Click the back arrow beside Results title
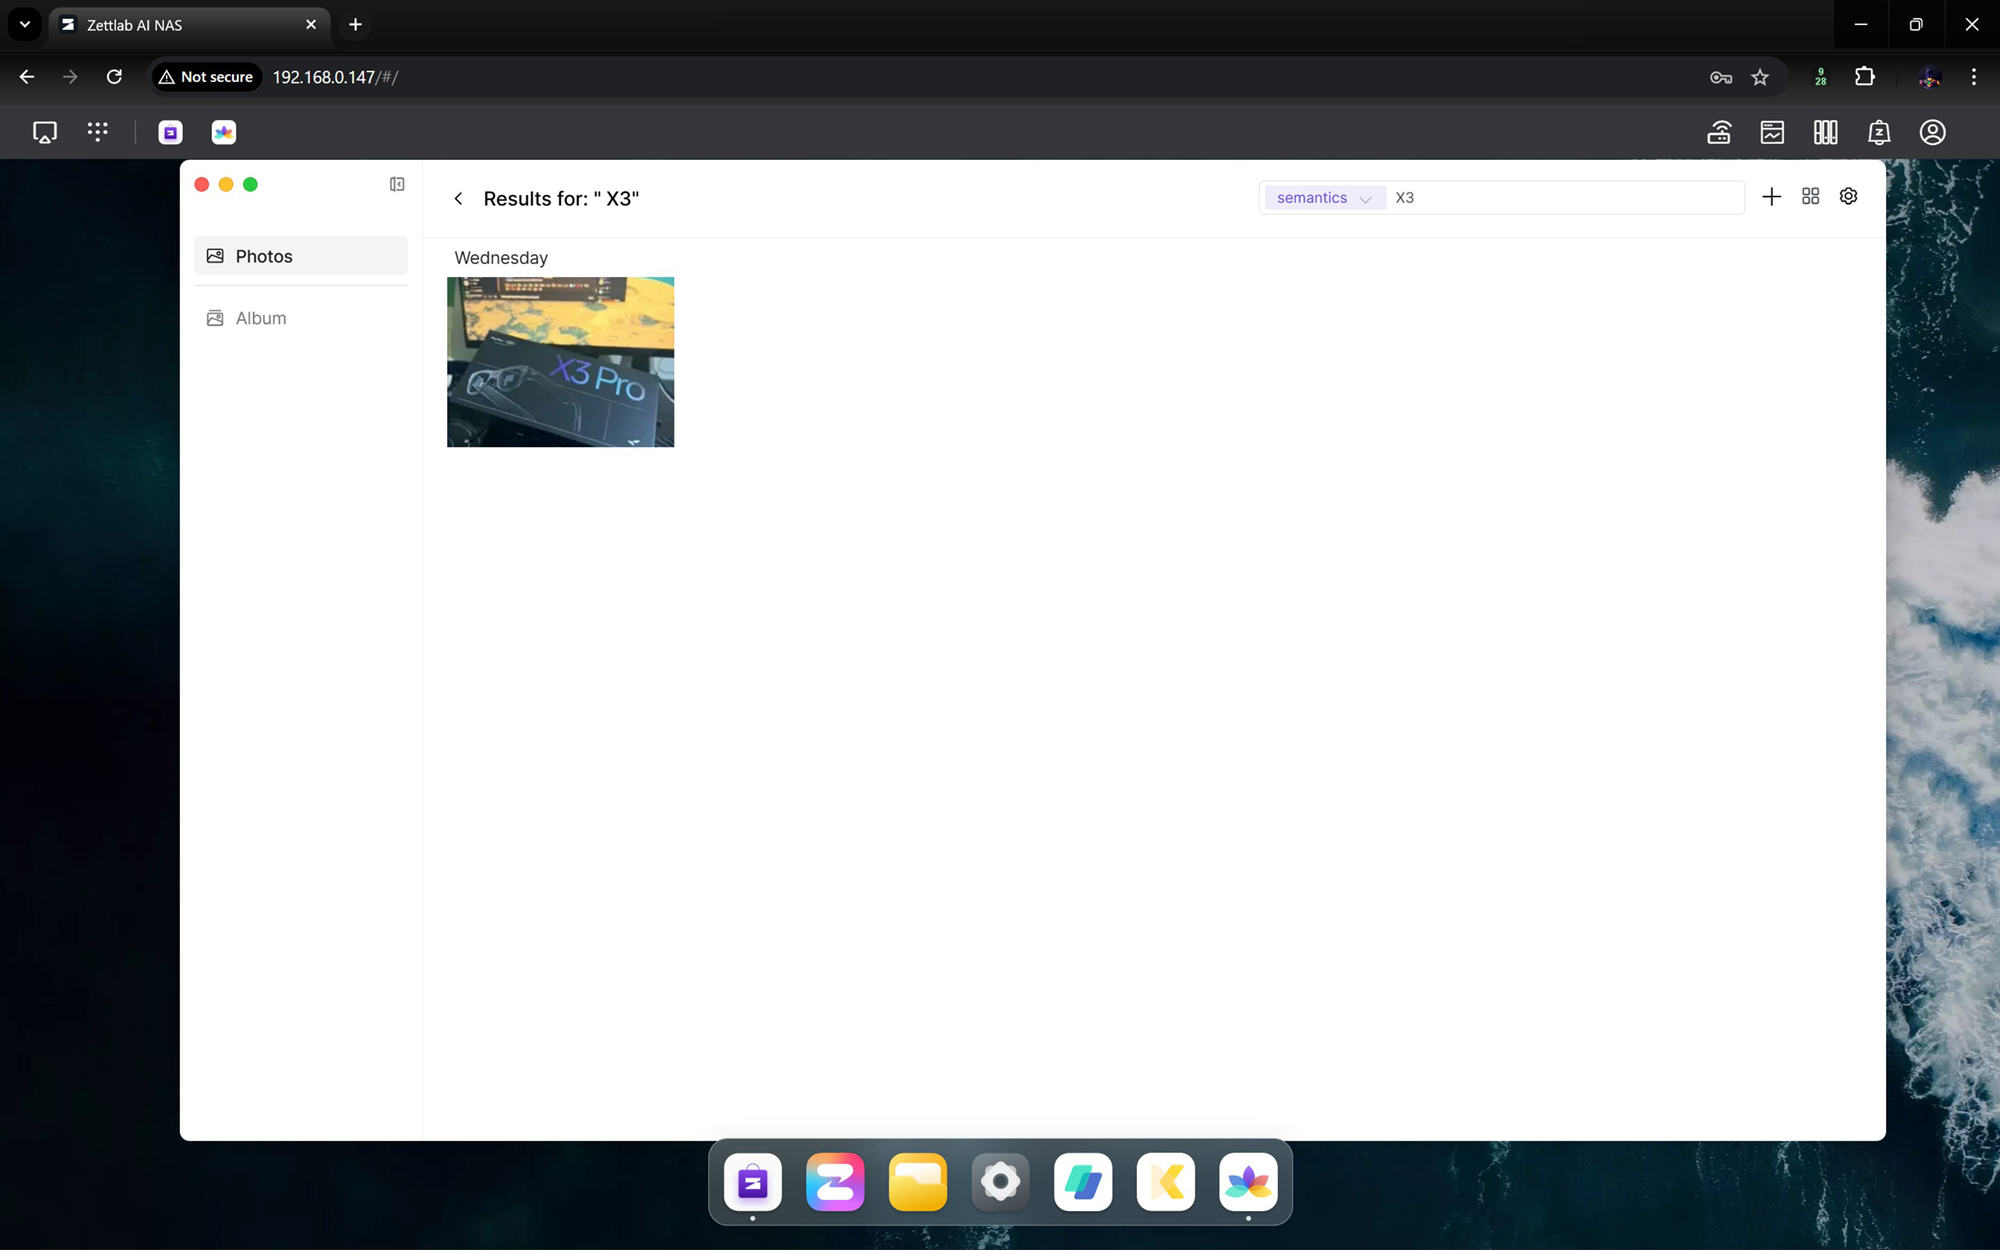This screenshot has width=2000, height=1250. [458, 199]
